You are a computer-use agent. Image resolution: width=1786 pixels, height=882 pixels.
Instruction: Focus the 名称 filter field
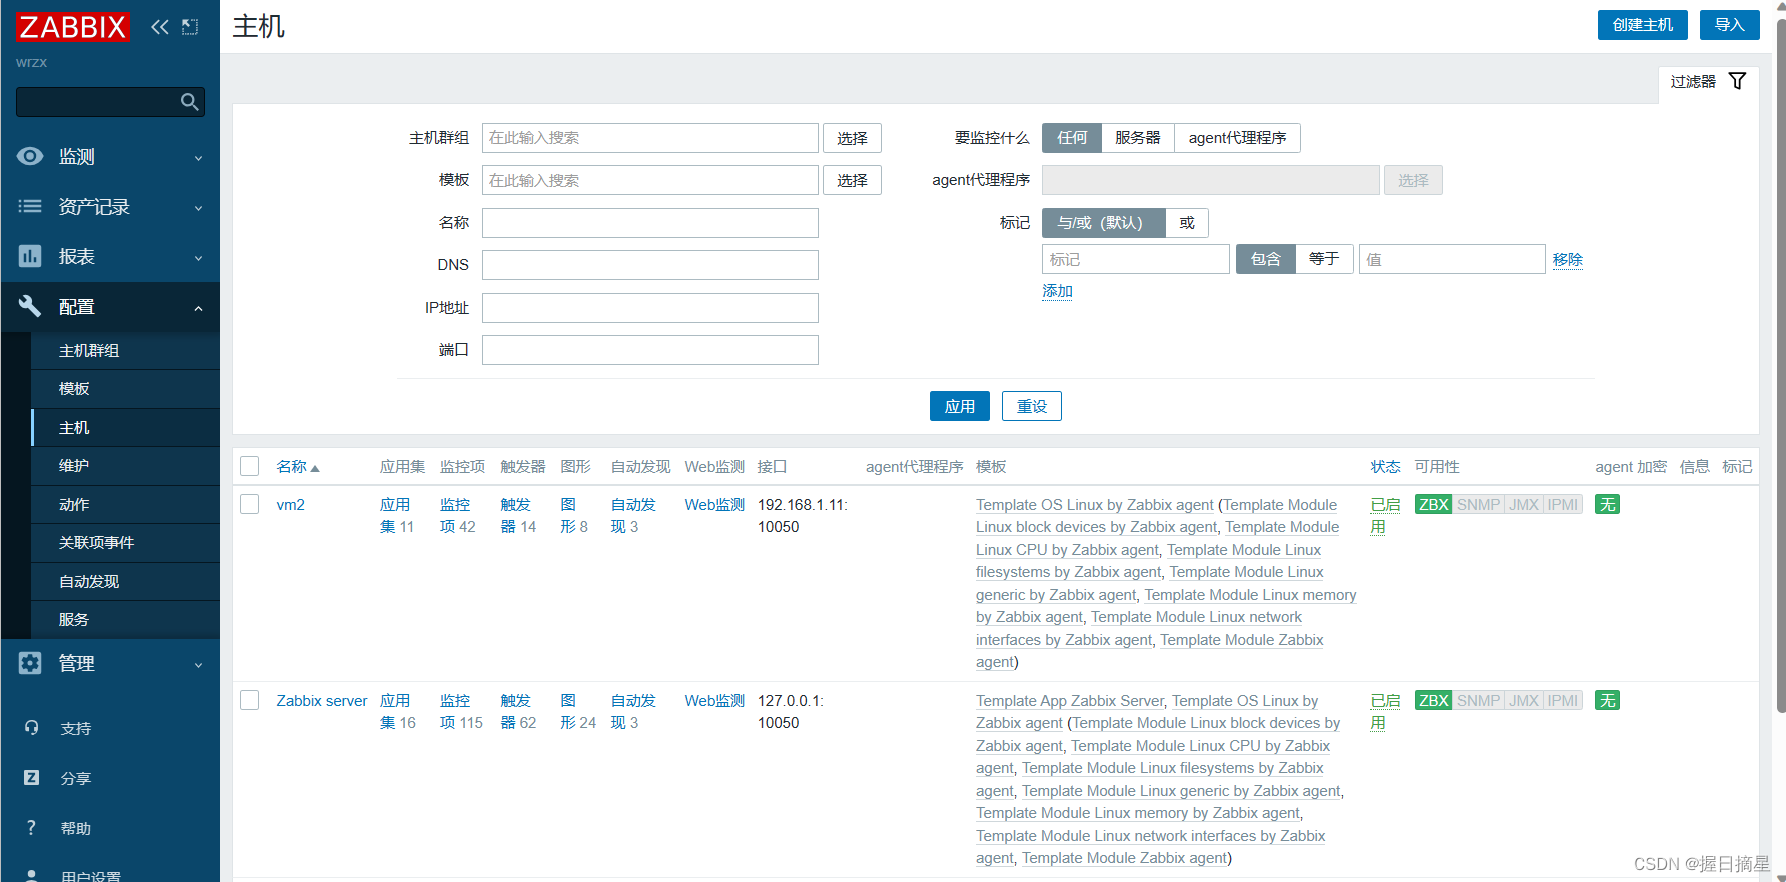(650, 223)
